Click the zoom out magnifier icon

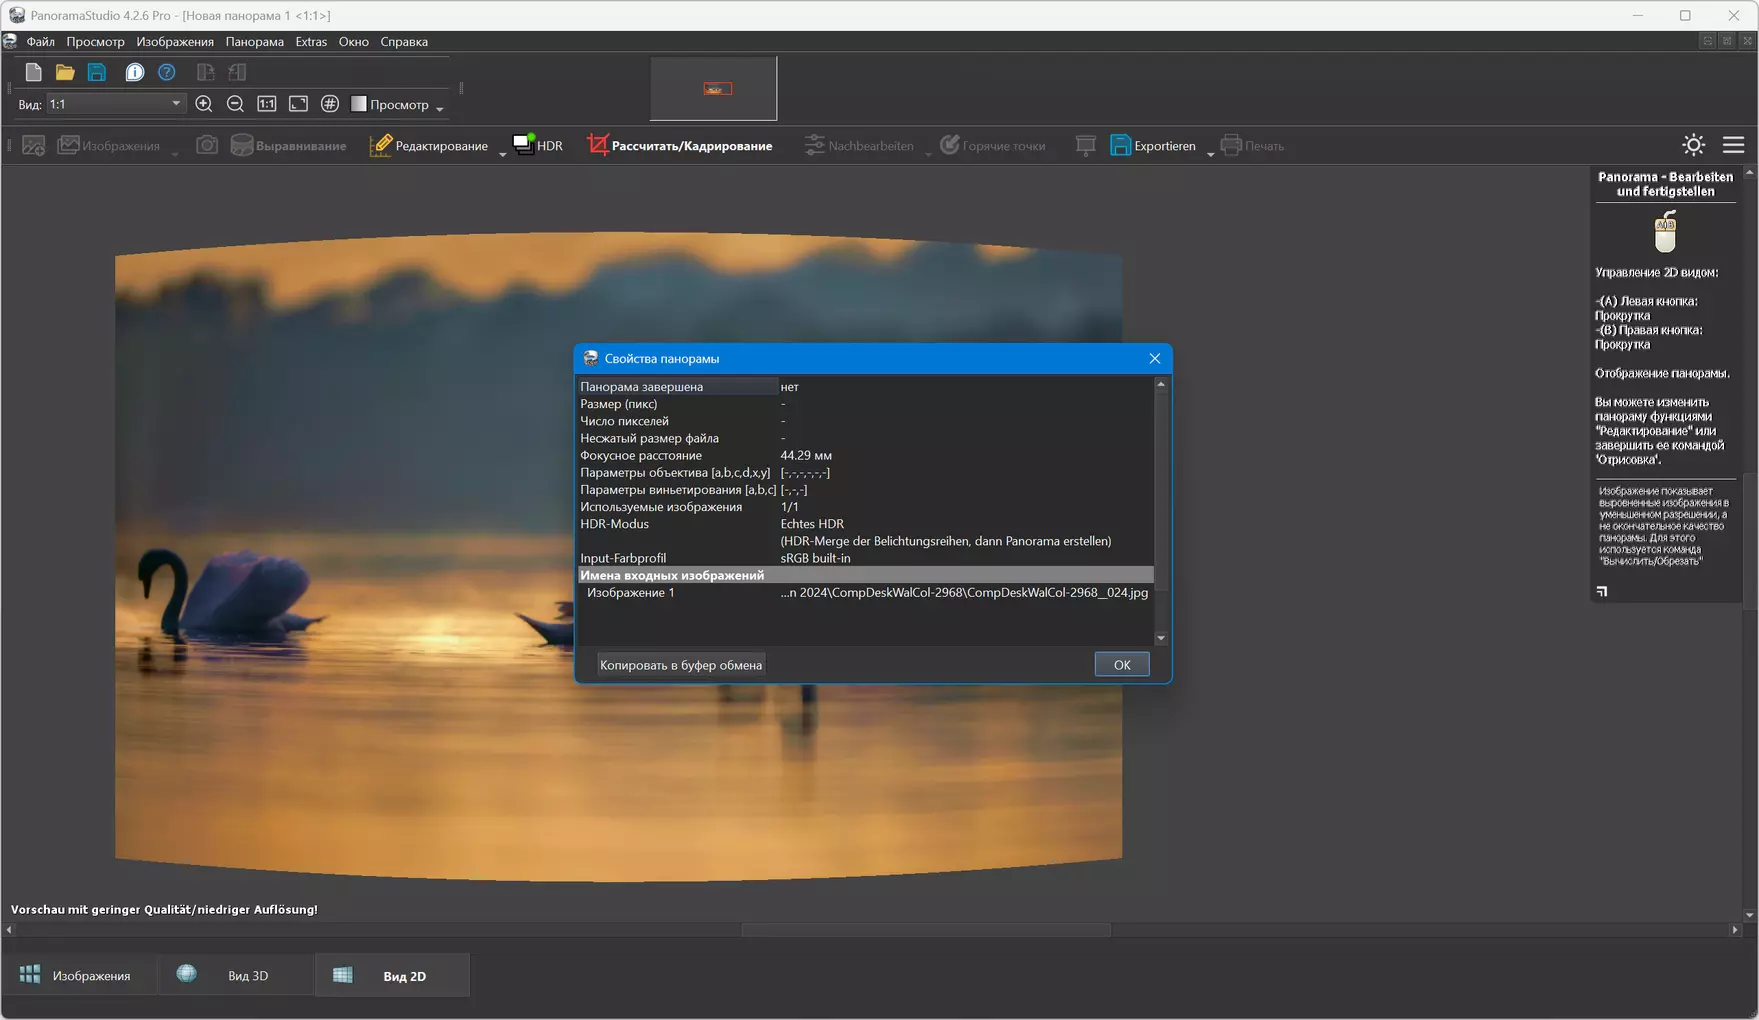point(236,104)
